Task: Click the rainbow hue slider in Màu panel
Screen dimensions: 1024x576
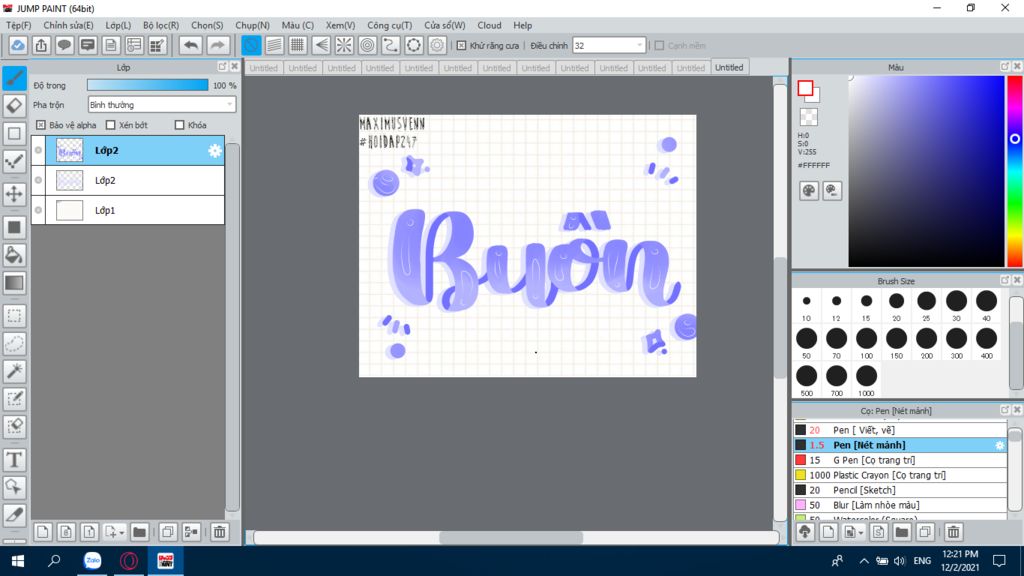Action: click(x=1015, y=171)
